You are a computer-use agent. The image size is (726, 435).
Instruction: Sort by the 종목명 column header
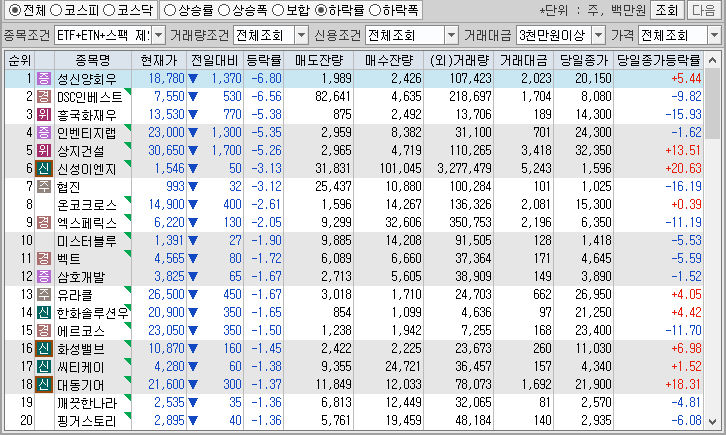click(93, 60)
